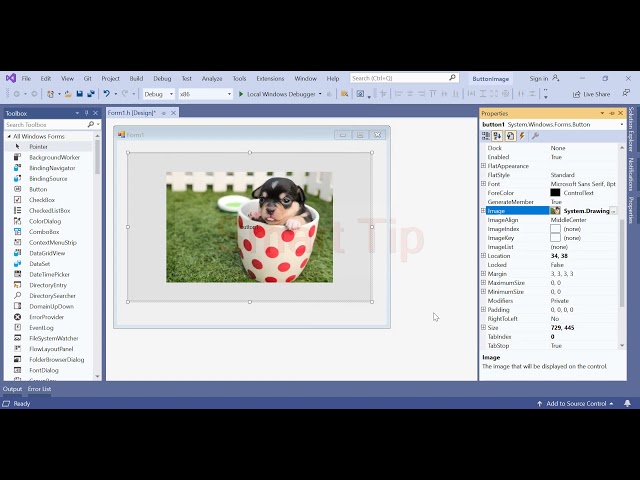
Task: Click the Visual Studio logo icon
Action: click(11, 78)
